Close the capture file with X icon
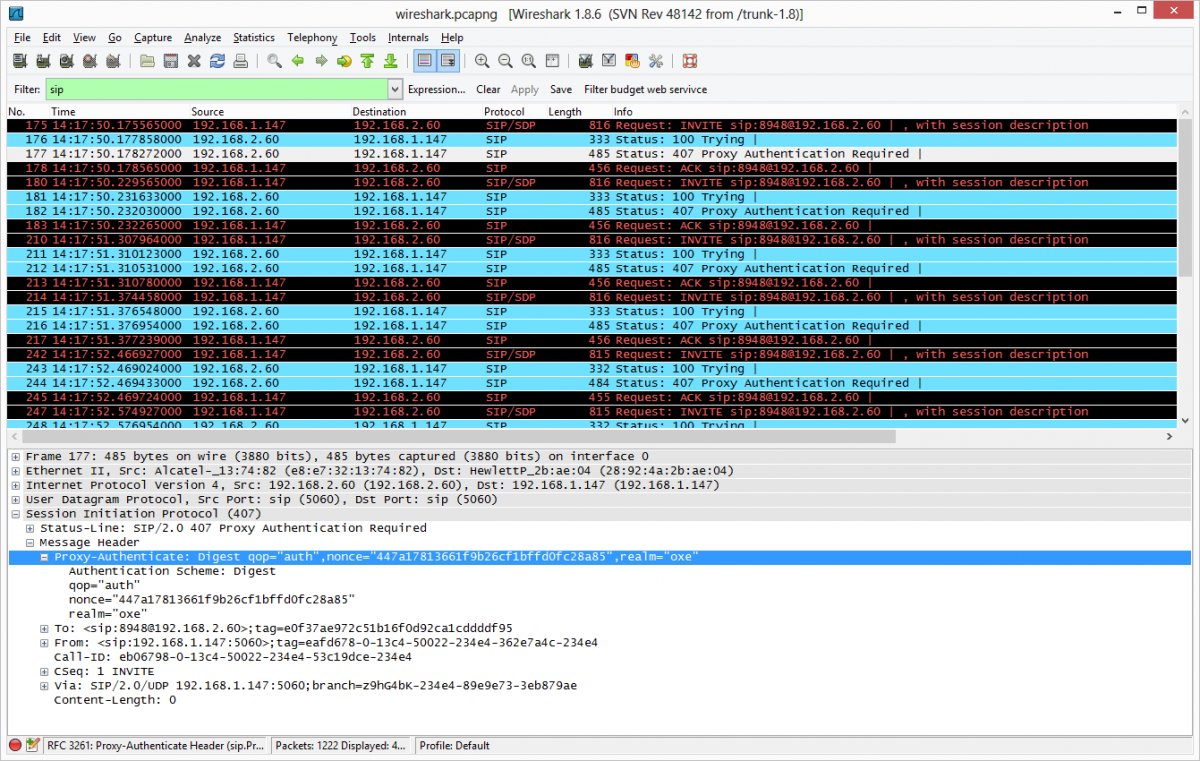Image resolution: width=1200 pixels, height=761 pixels. [x=195, y=61]
